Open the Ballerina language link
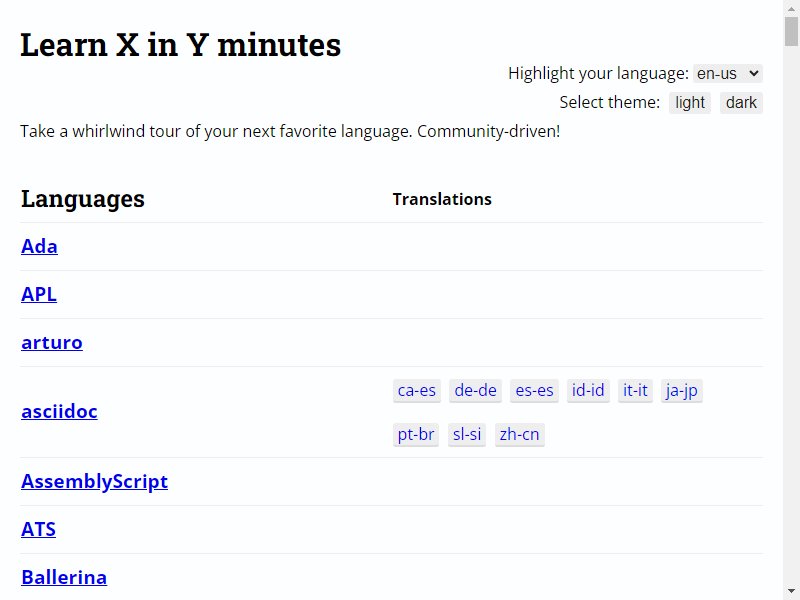The height and width of the screenshot is (600, 800). coord(64,577)
